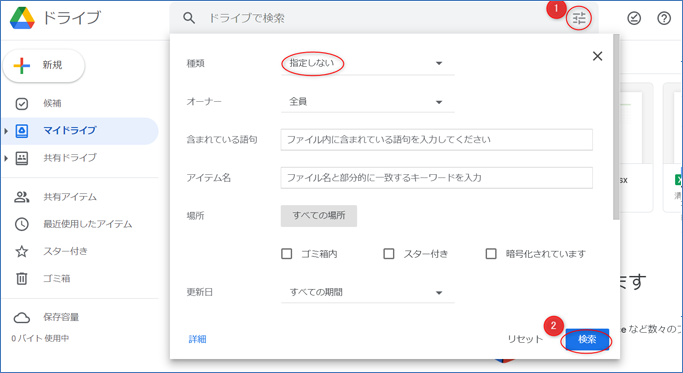Open the 種類 dropdown
Viewport: 683px width, 373px height.
[x=368, y=64]
